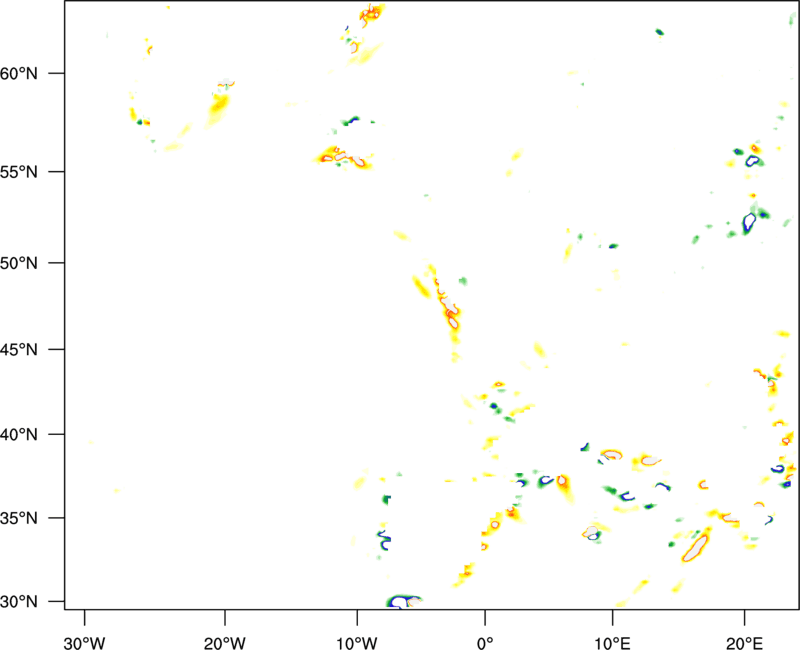Click the 35°N latitude label
Viewport: 800px width, 650px height.
click(19, 518)
